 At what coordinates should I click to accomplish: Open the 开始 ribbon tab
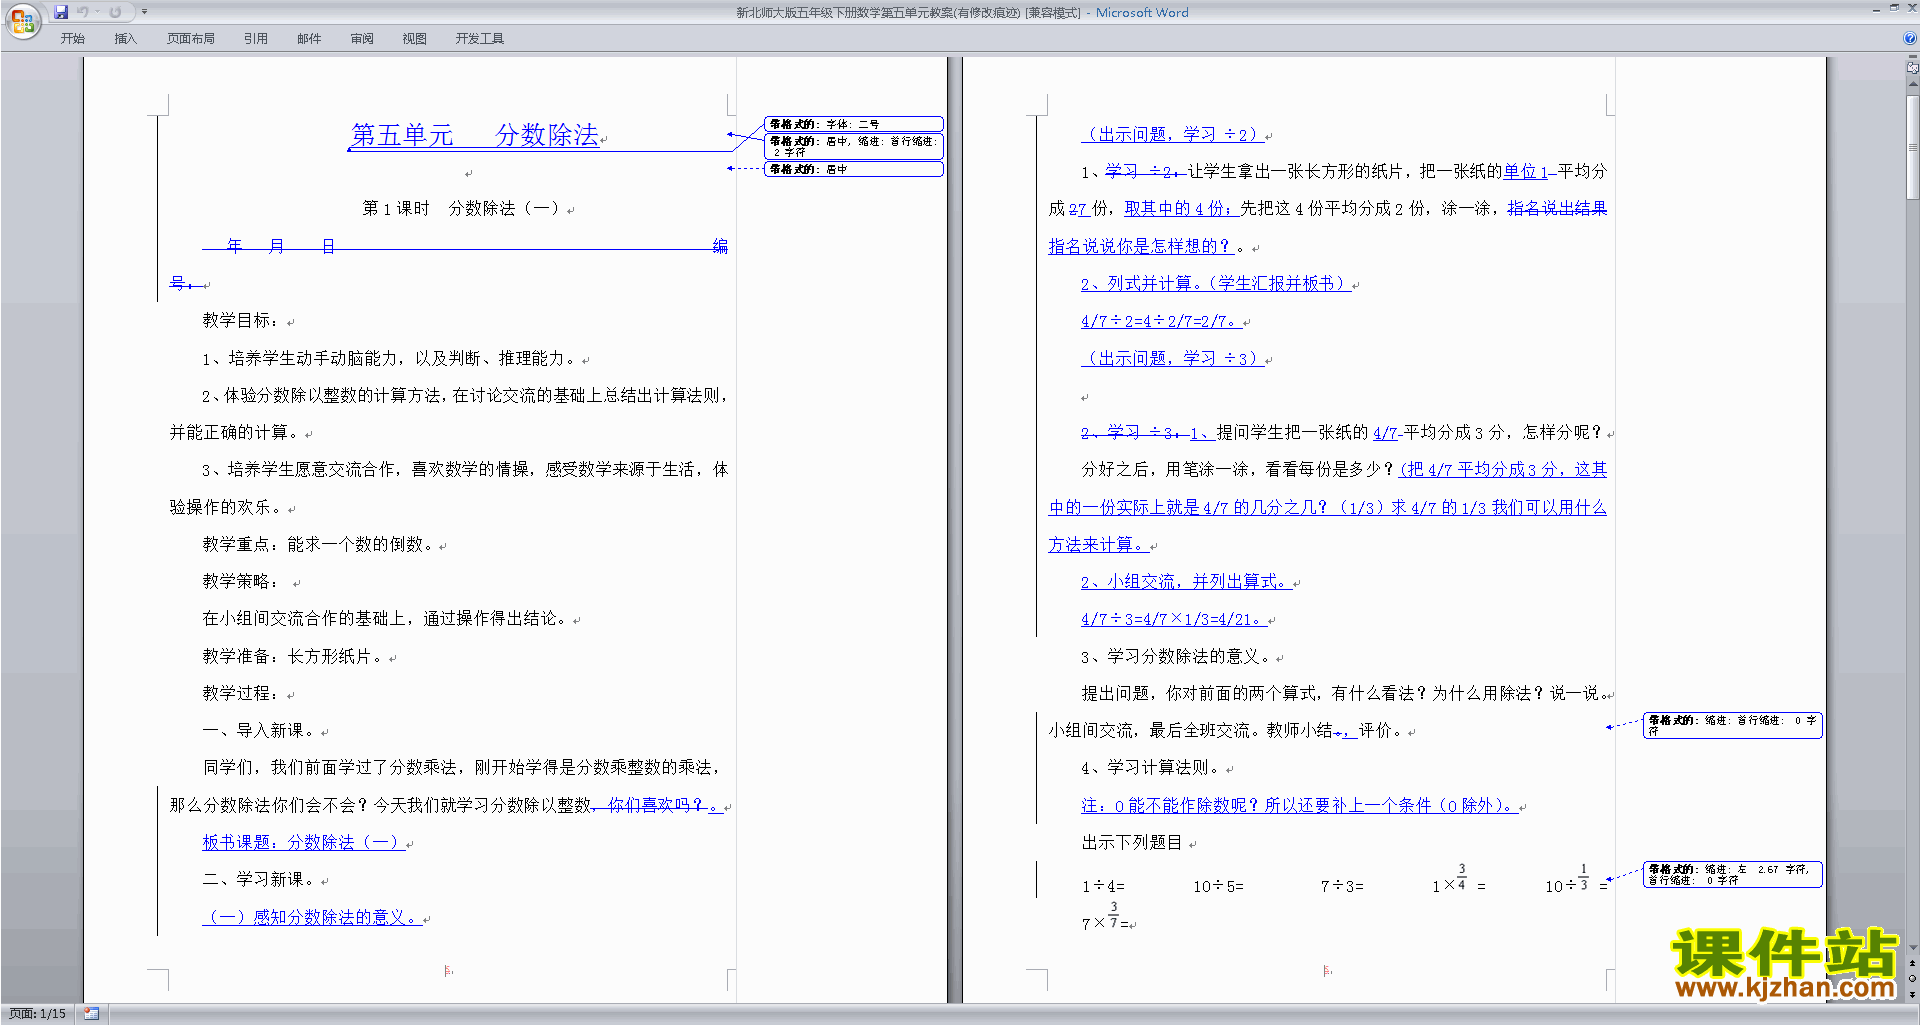point(72,38)
